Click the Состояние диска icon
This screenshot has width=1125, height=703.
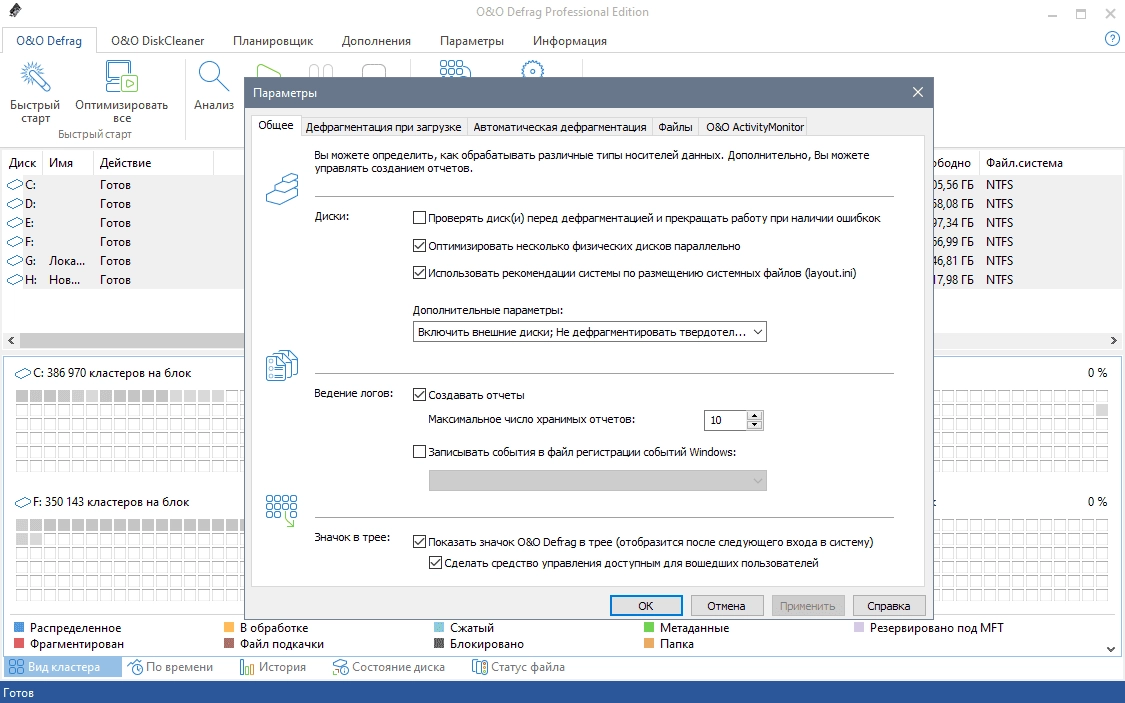340,667
